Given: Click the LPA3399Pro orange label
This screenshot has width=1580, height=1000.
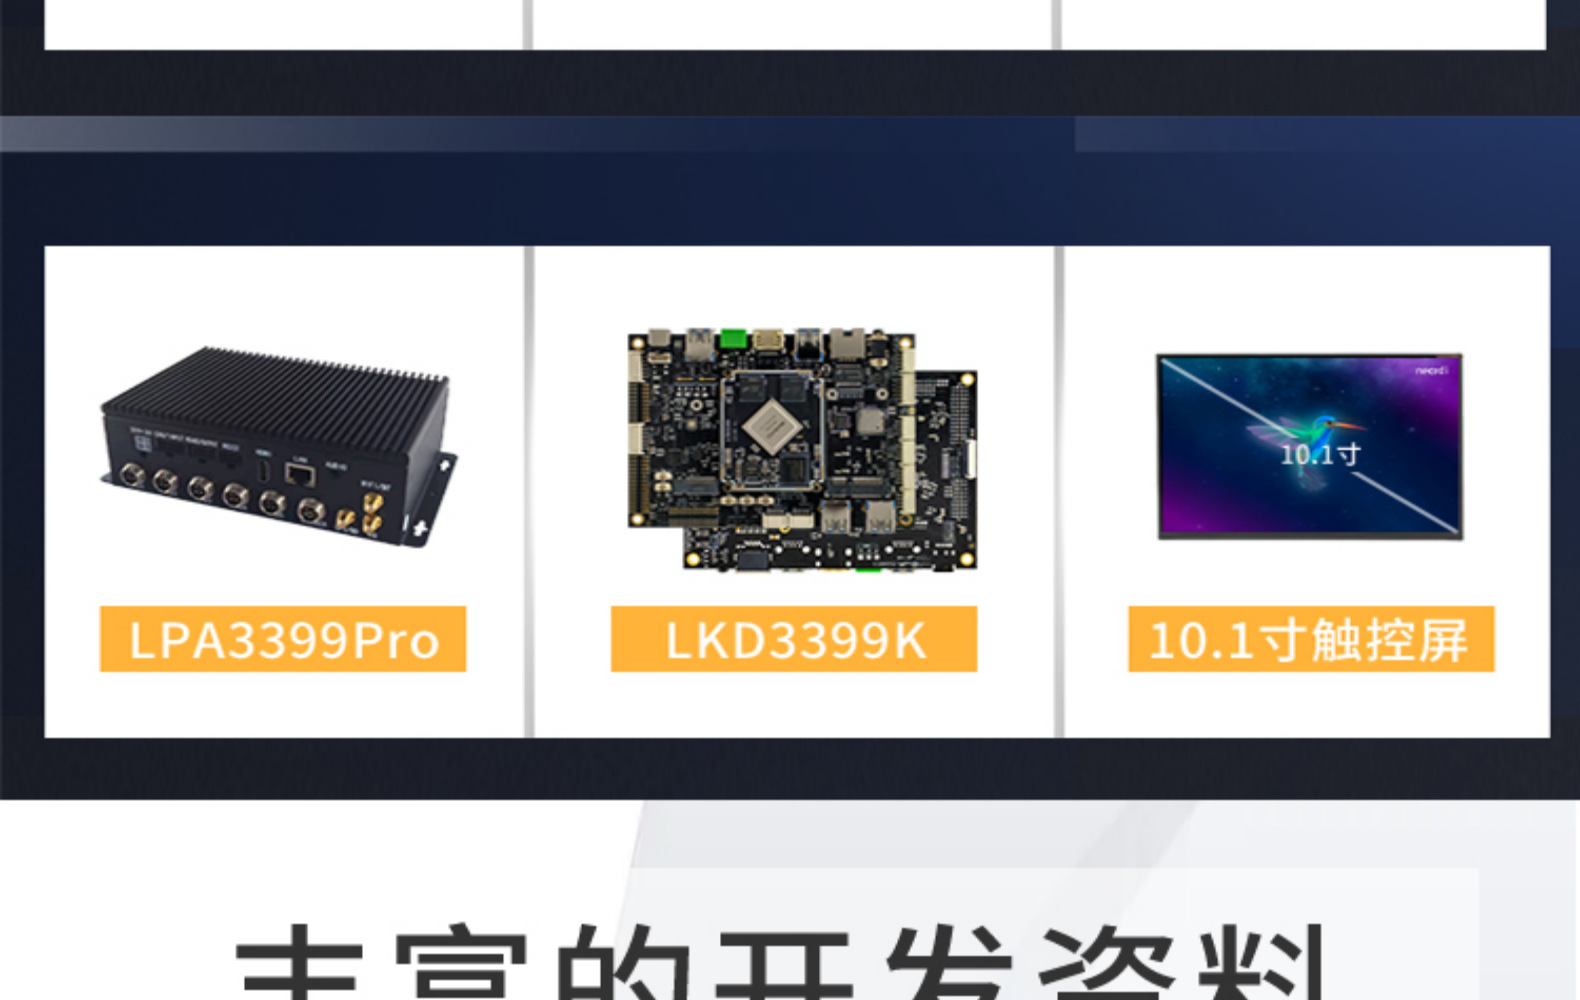Looking at the screenshot, I should pyautogui.click(x=283, y=639).
